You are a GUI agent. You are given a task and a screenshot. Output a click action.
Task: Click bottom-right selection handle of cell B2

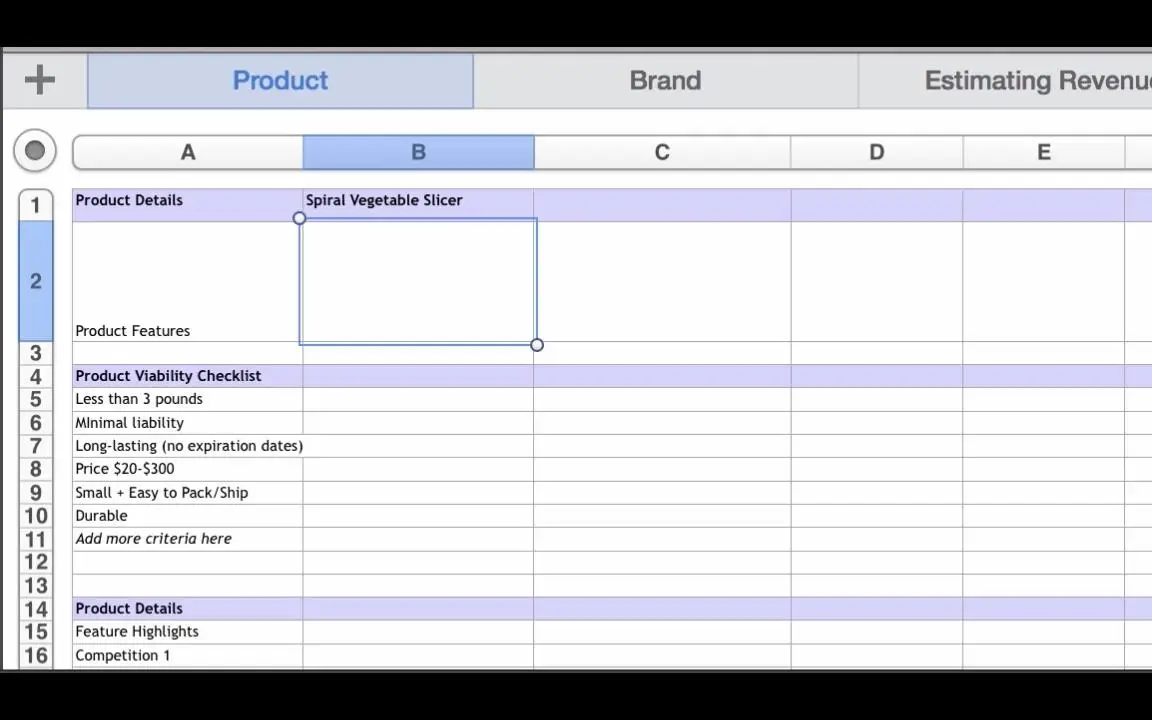[537, 345]
